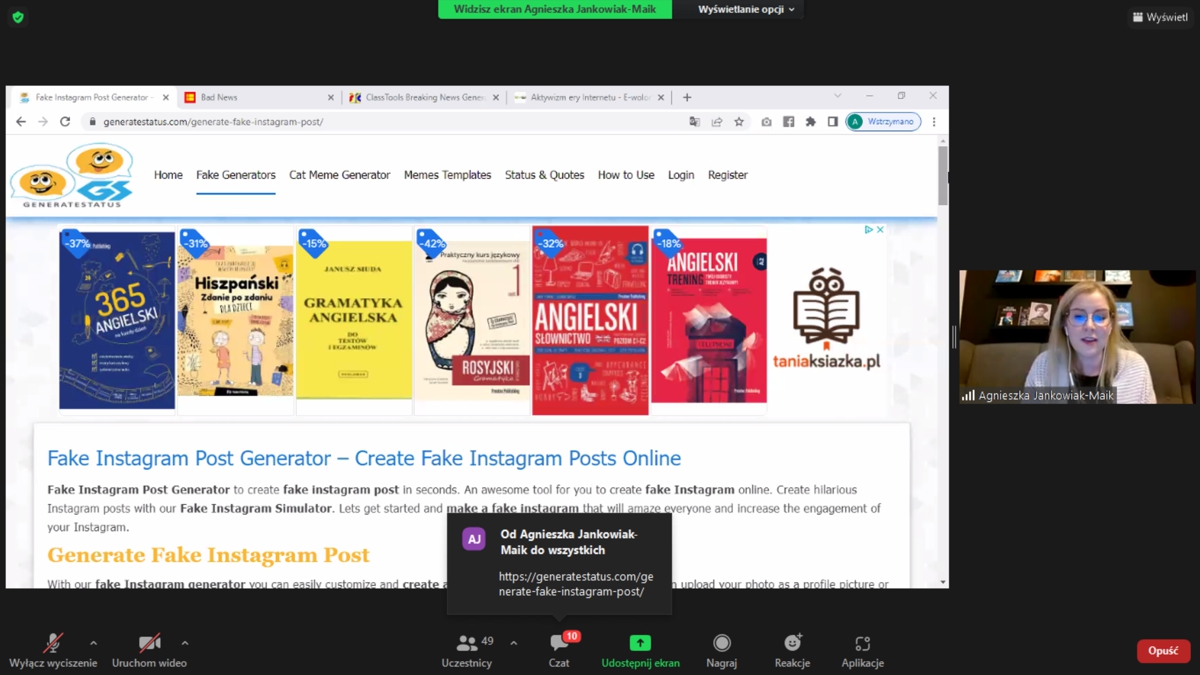1200x675 pixels.
Task: Open the Home menu item
Action: point(168,175)
